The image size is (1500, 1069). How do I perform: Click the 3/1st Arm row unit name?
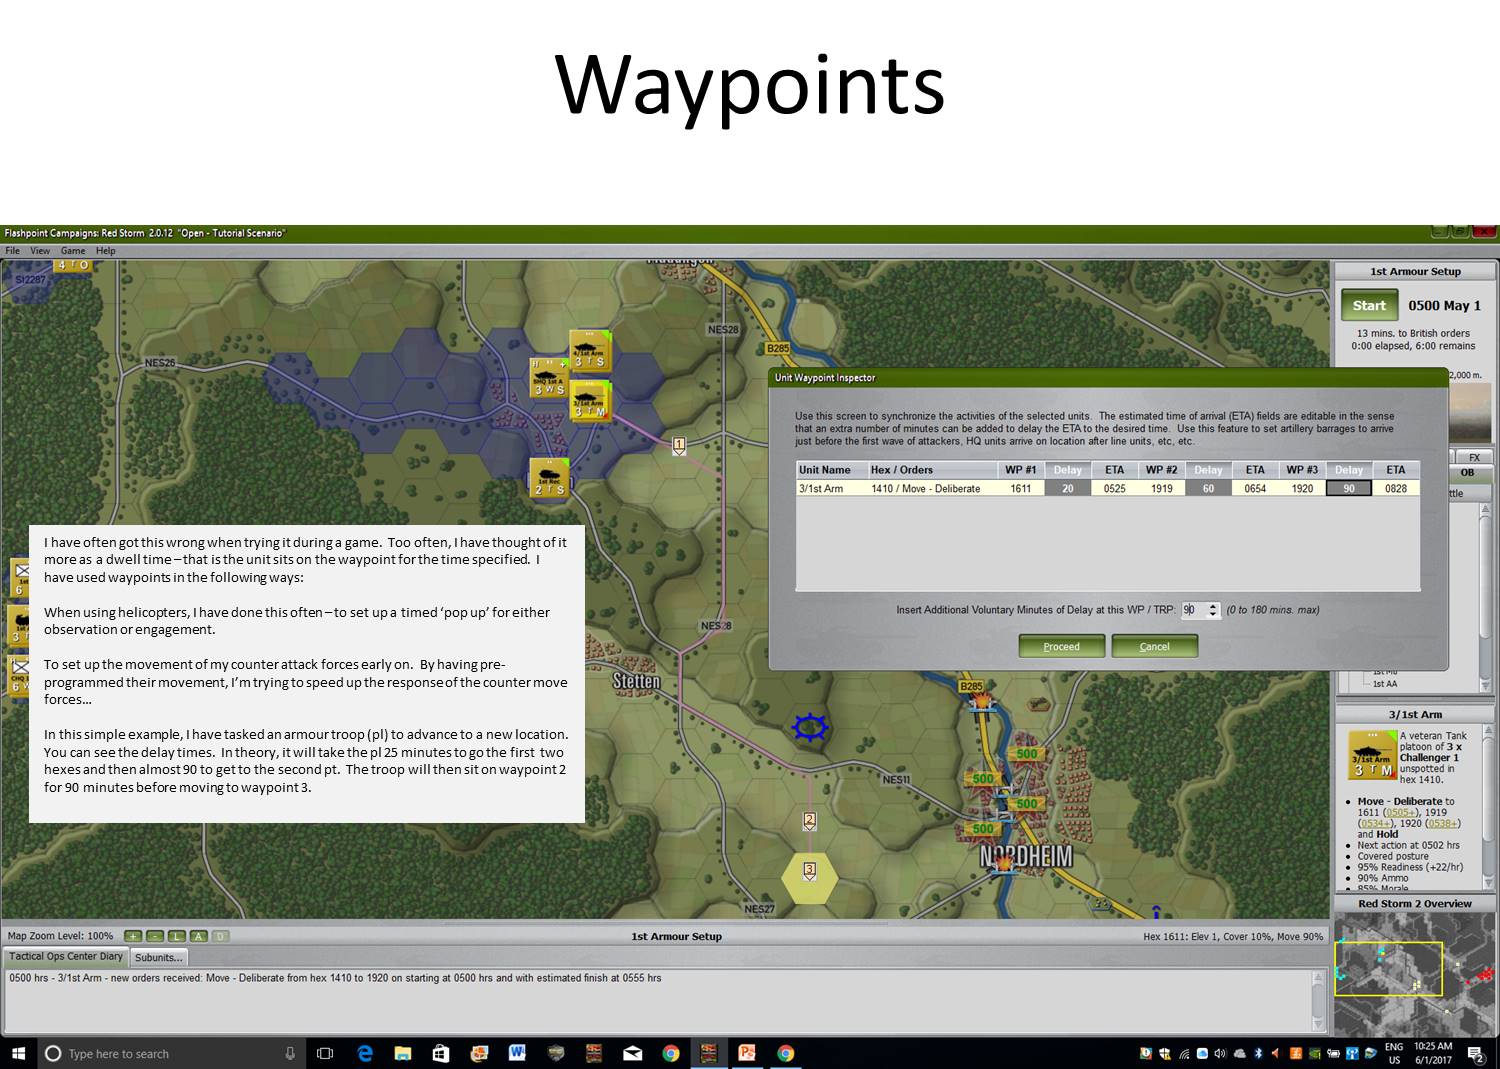tap(821, 489)
